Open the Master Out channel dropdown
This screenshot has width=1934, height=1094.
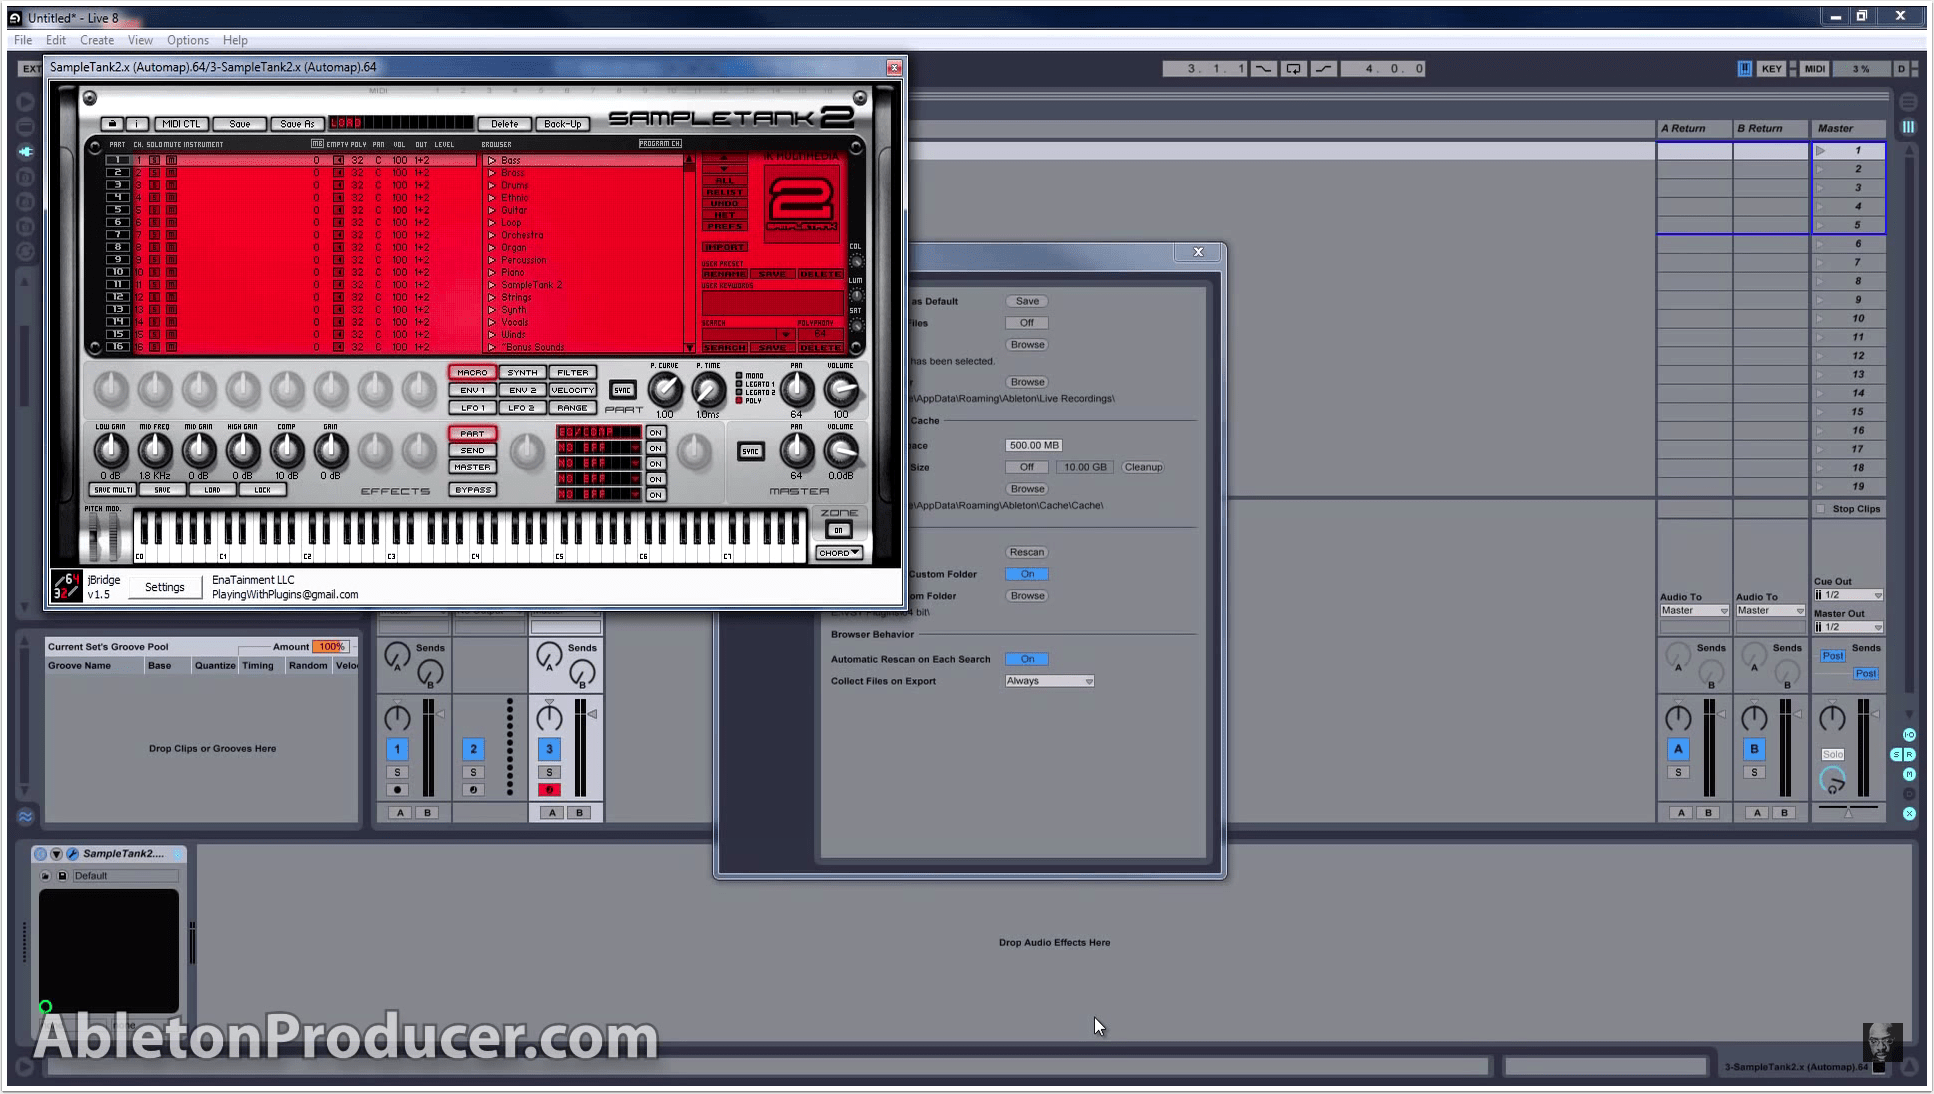click(1848, 627)
